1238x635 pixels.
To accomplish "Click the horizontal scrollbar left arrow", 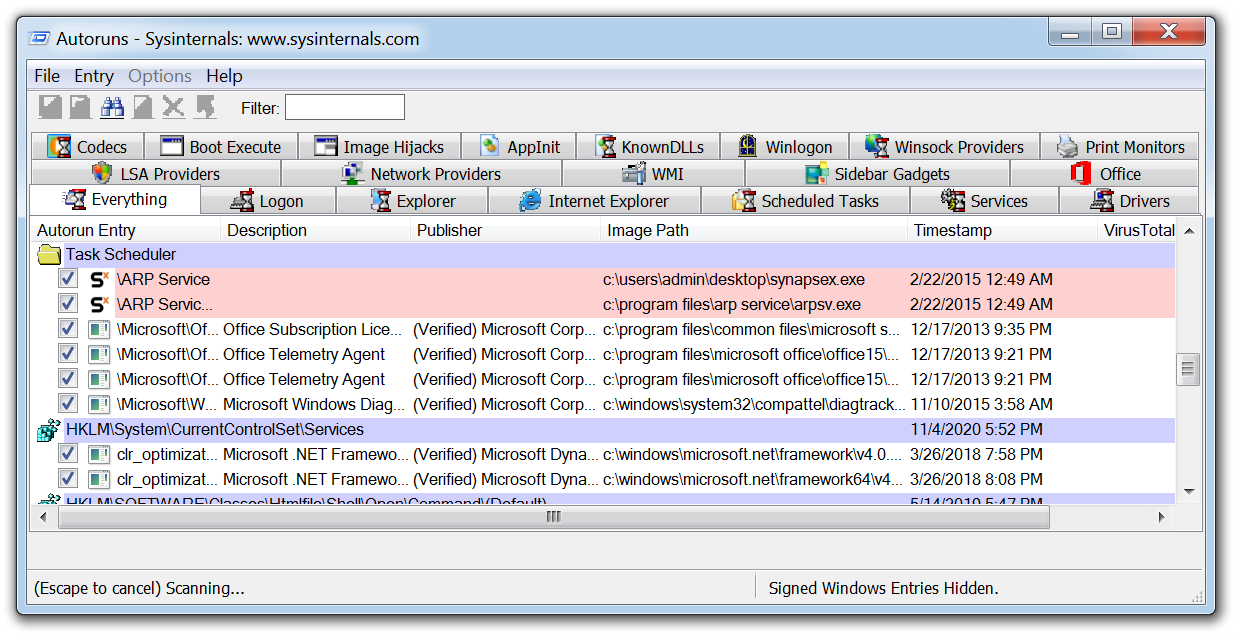I will click(44, 517).
